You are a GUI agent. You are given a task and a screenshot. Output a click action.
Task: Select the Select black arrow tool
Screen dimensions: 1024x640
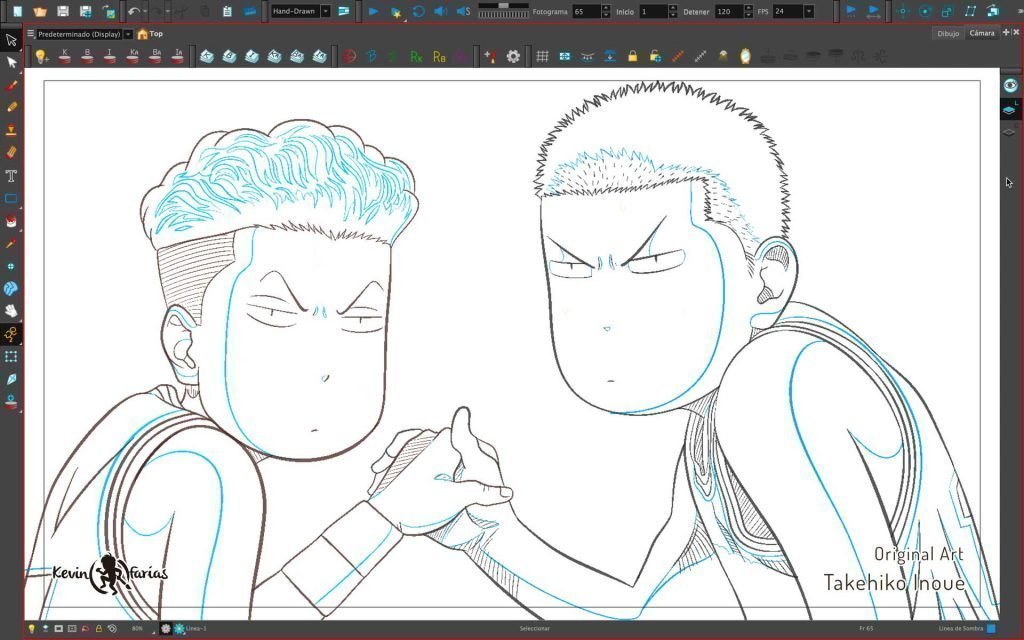click(x=11, y=63)
